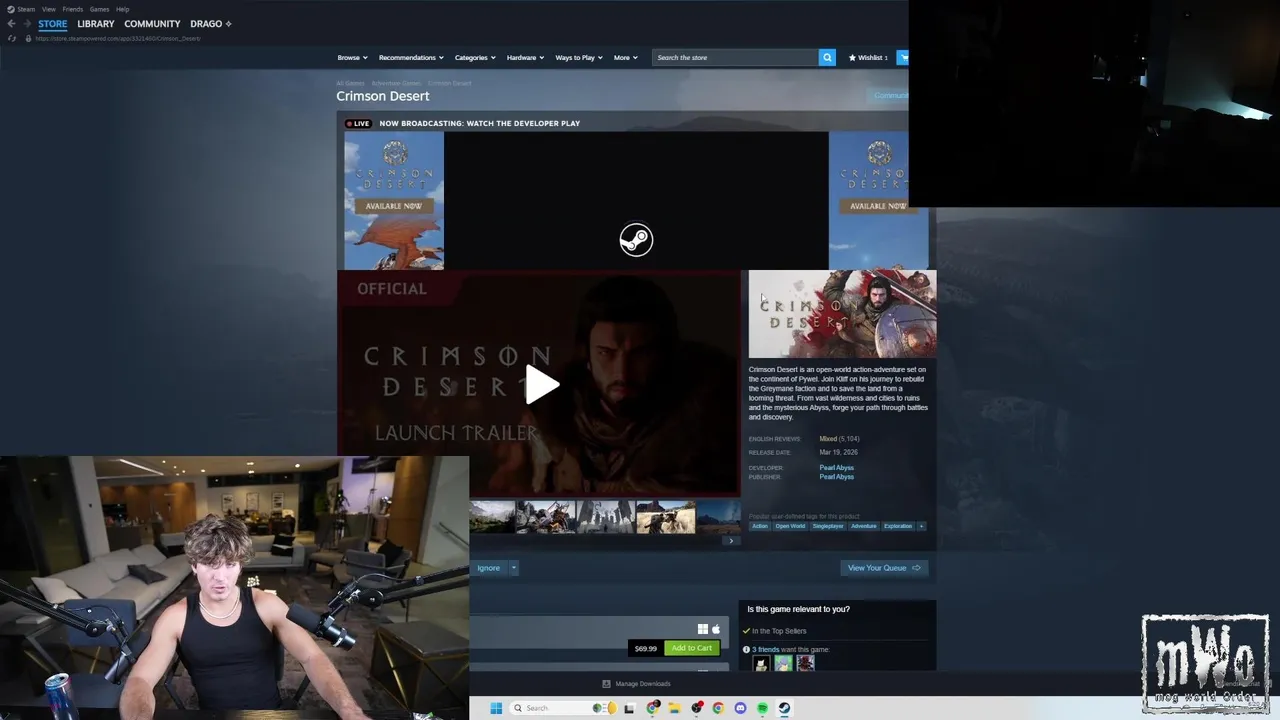Click the Apple platform icon
Image resolution: width=1280 pixels, height=720 pixels.
tap(716, 629)
